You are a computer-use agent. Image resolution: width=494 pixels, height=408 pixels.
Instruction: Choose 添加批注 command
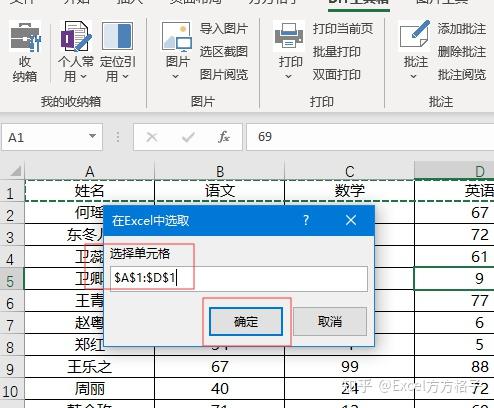click(462, 29)
